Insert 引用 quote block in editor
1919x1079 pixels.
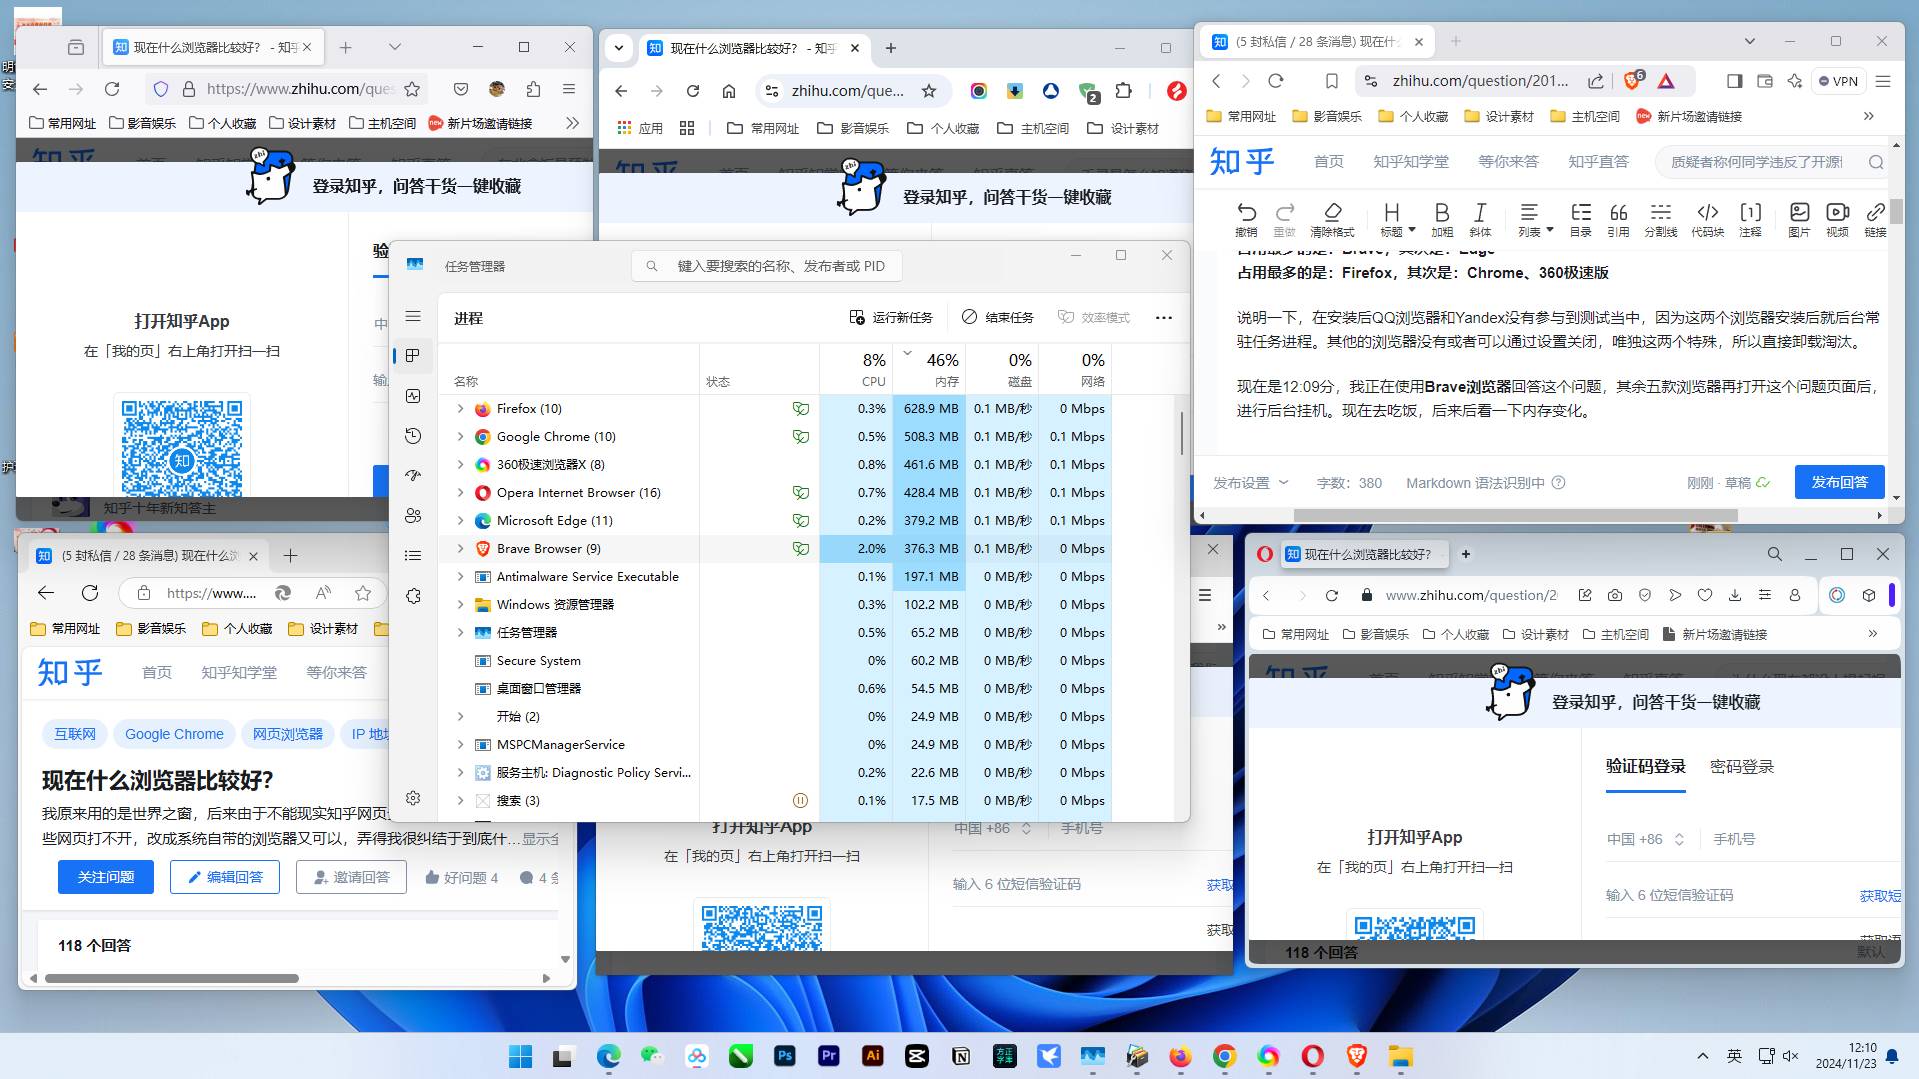pyautogui.click(x=1618, y=219)
